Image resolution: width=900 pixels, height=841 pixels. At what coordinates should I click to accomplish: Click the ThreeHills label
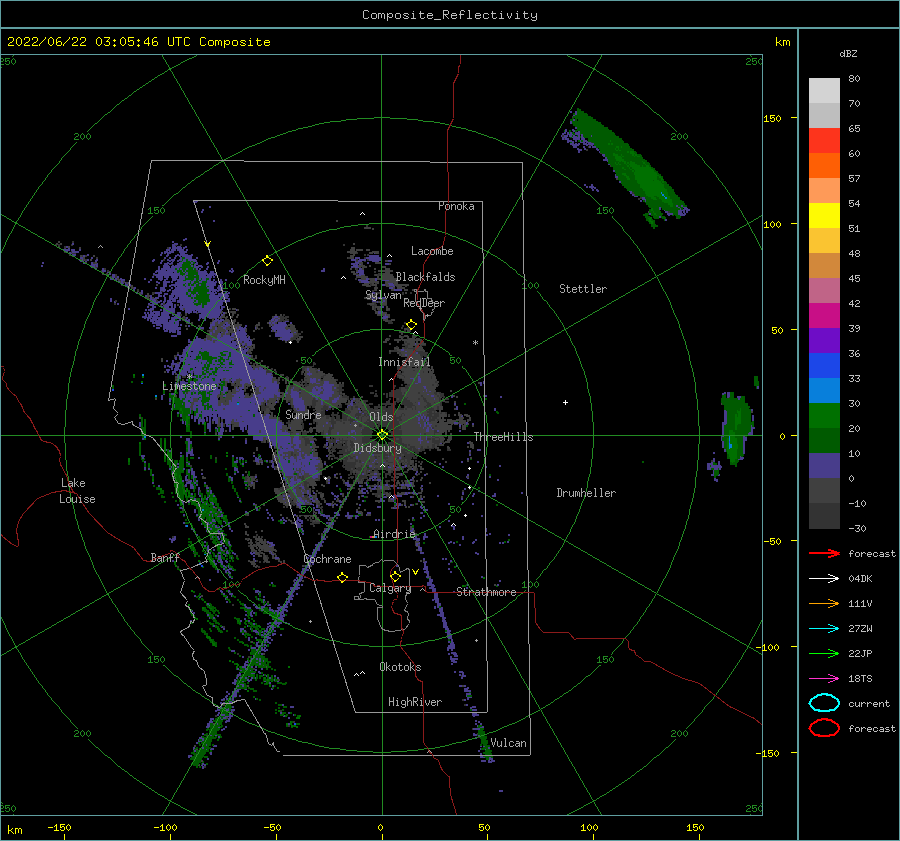click(503, 437)
